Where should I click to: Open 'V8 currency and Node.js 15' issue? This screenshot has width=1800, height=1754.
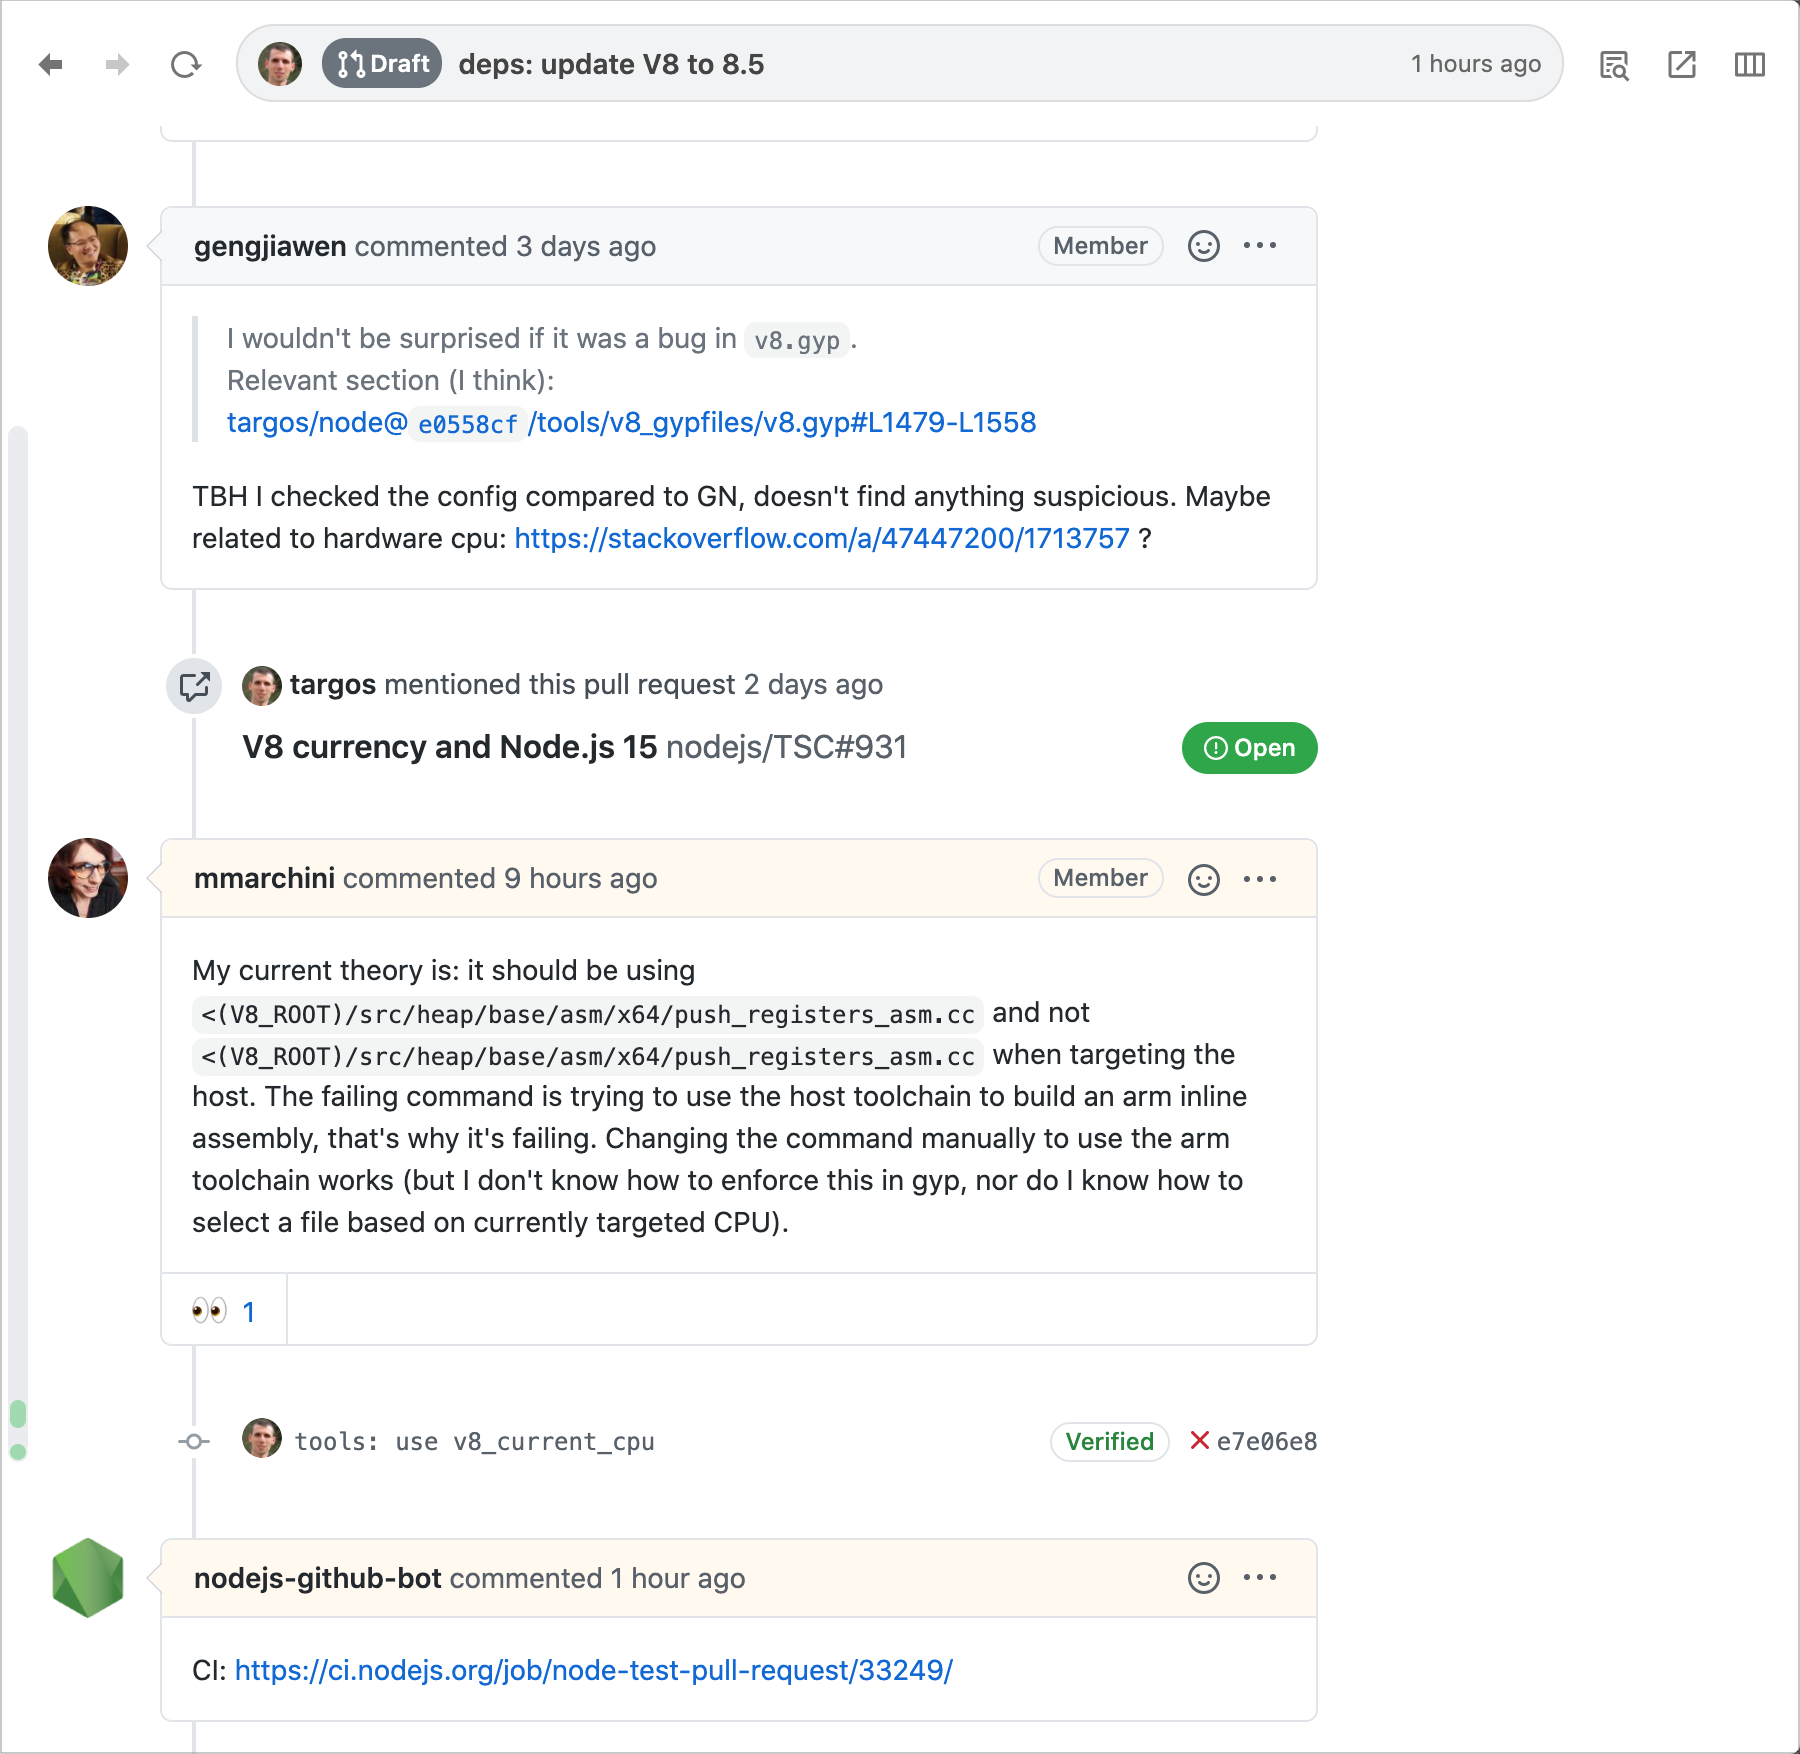pyautogui.click(x=450, y=748)
